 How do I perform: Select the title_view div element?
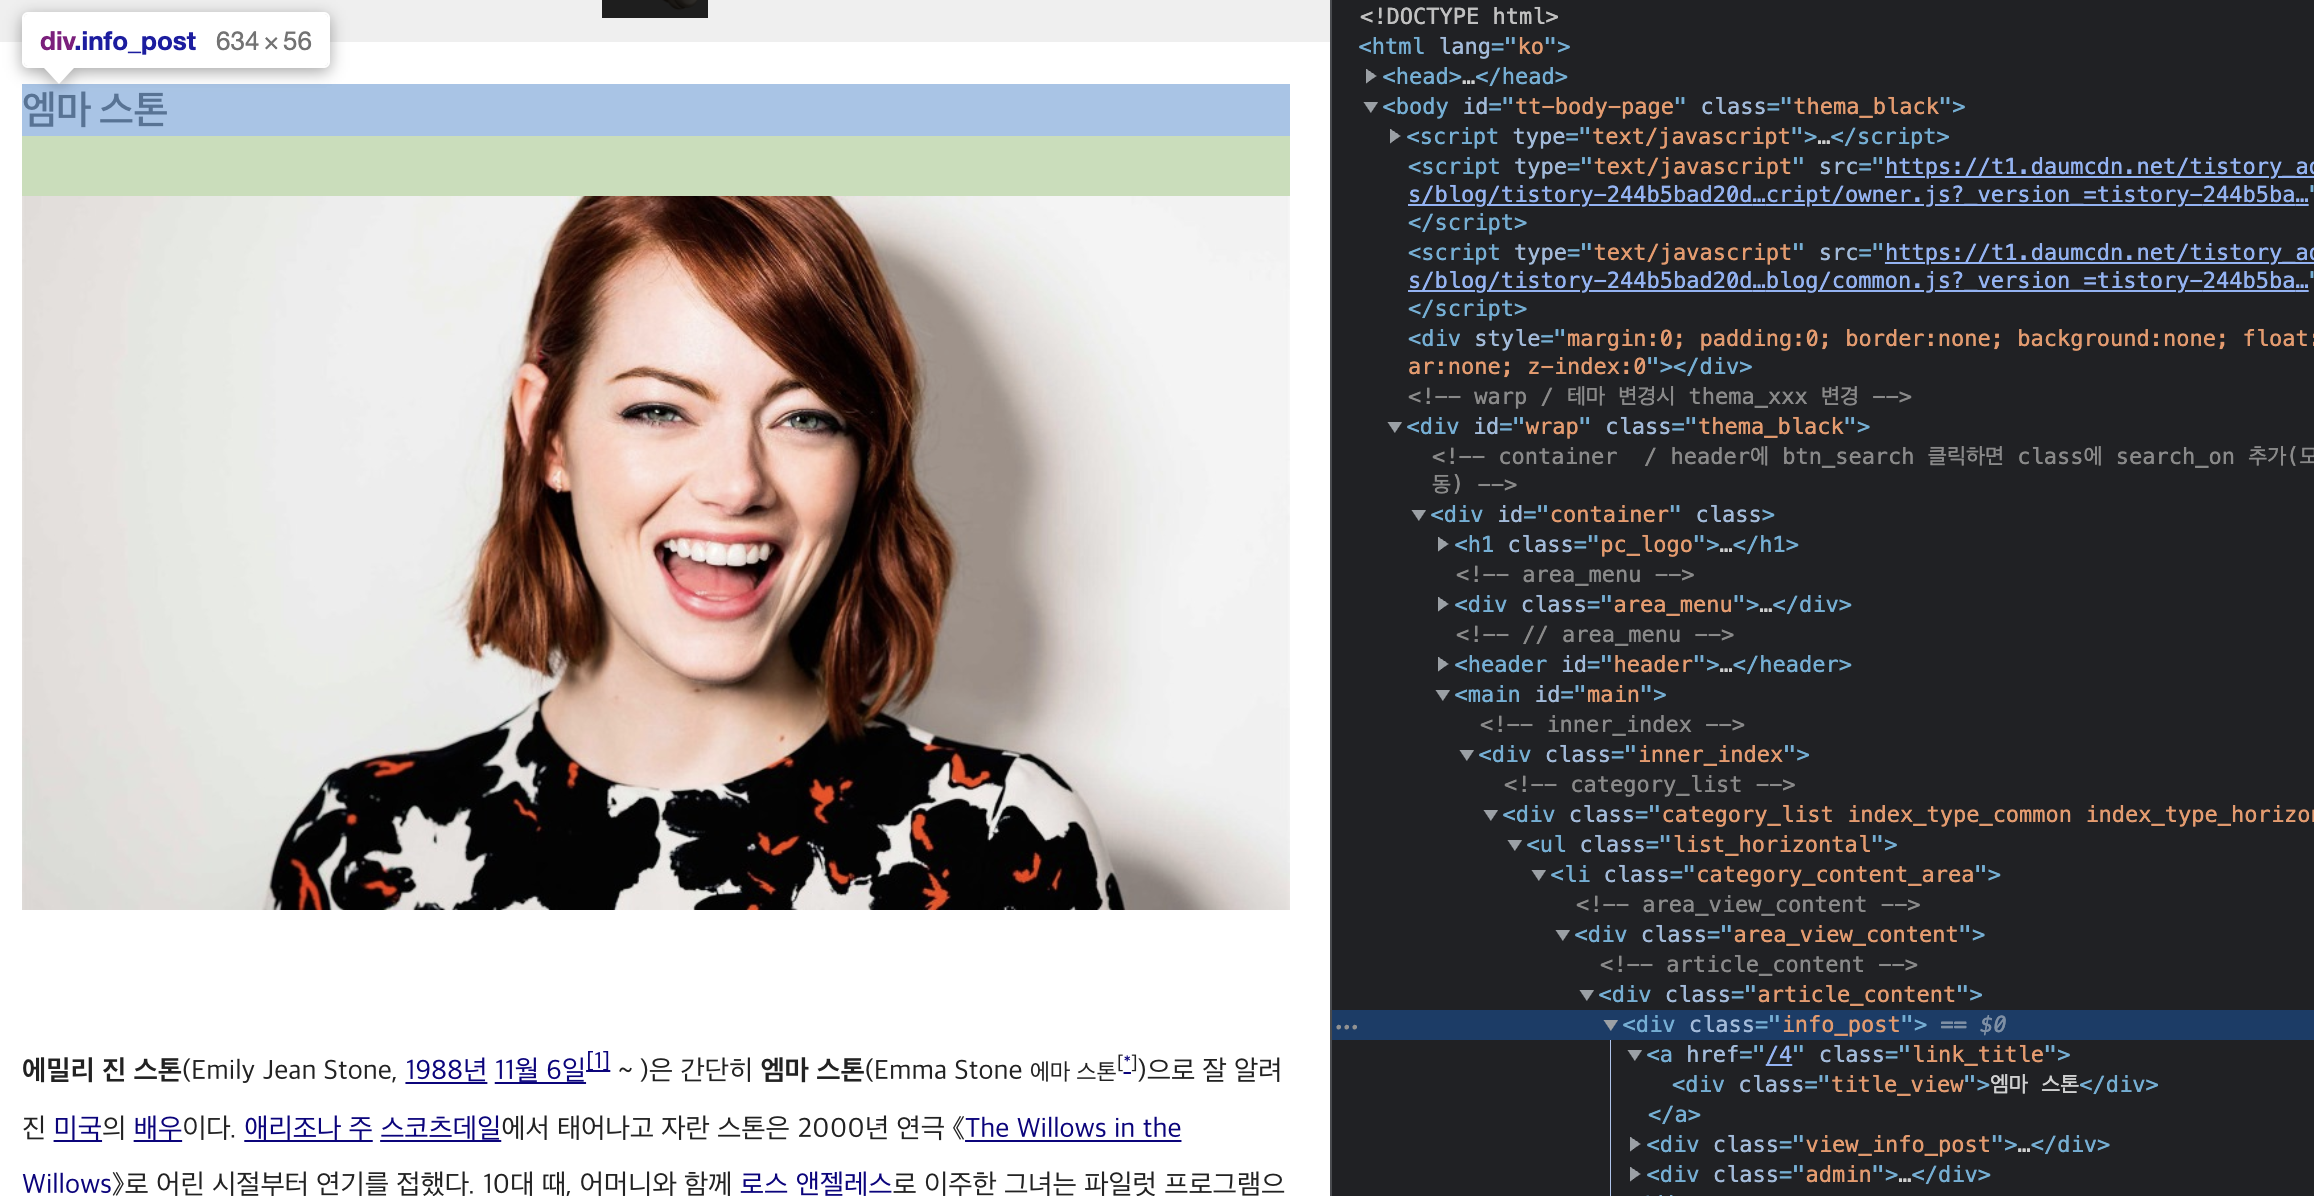coord(1915,1084)
